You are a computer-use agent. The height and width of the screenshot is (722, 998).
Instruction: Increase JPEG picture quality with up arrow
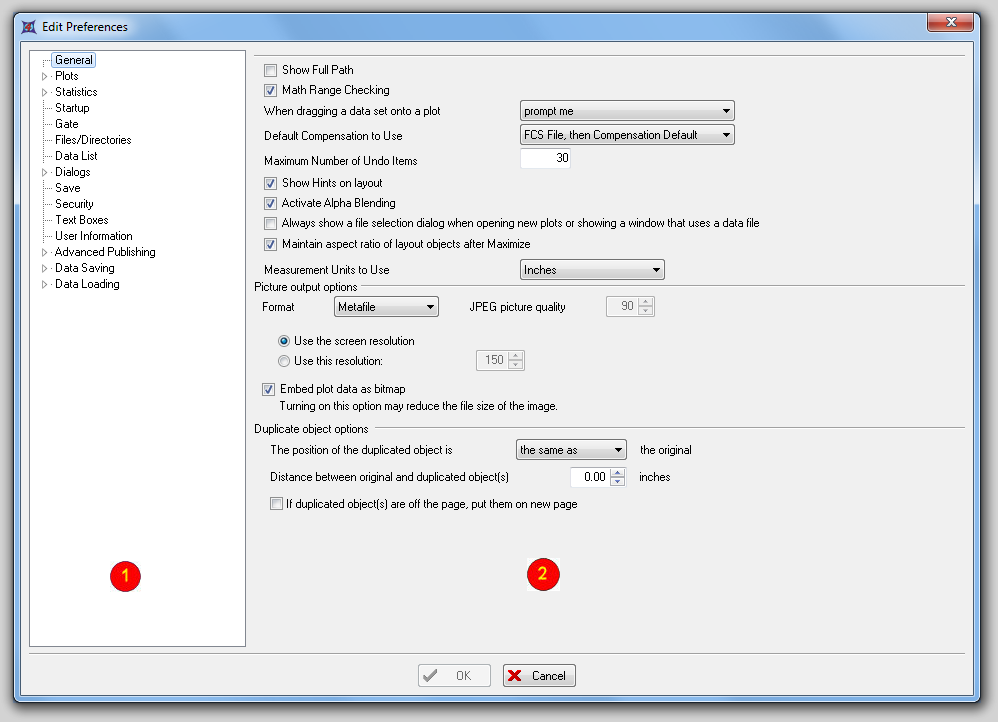click(x=646, y=302)
